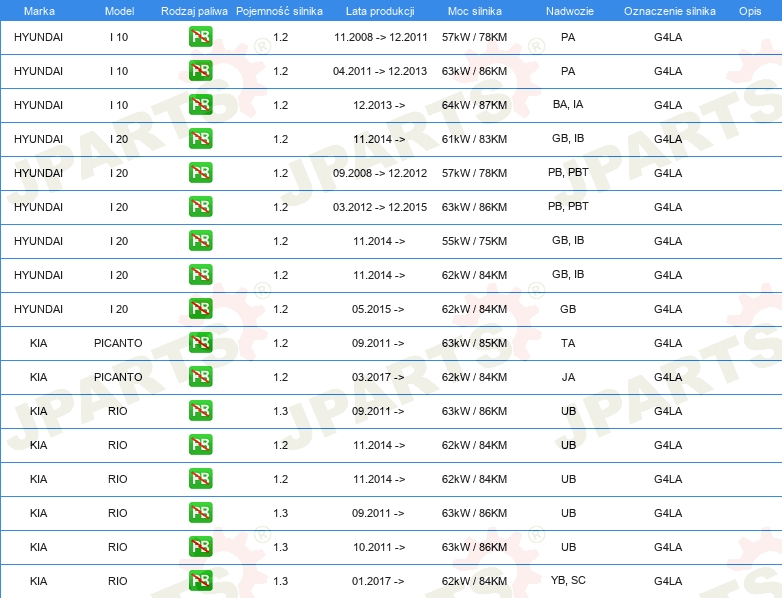The image size is (782, 598).
Task: Click the YB, SC body cell
Action: [568, 580]
